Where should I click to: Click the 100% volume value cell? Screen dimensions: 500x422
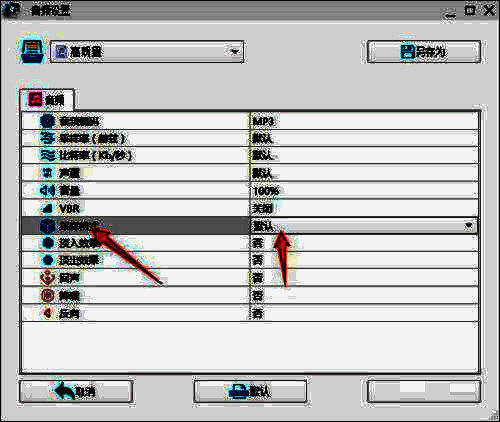(x=364, y=191)
